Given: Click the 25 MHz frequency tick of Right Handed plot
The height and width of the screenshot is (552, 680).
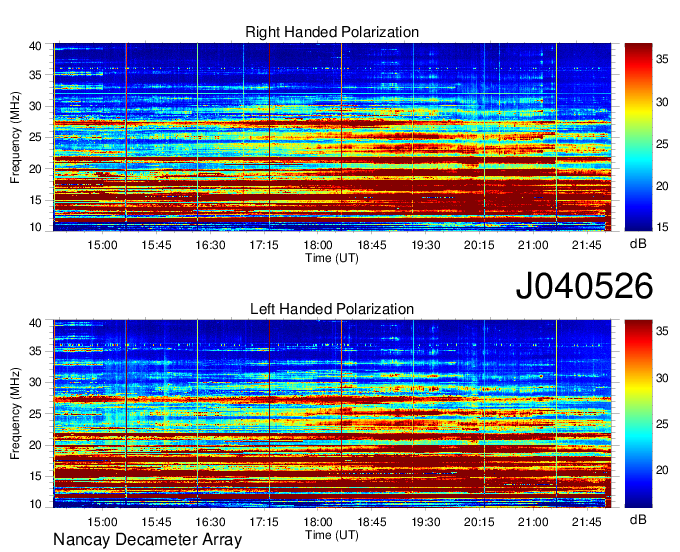Looking at the screenshot, I should [x=36, y=137].
